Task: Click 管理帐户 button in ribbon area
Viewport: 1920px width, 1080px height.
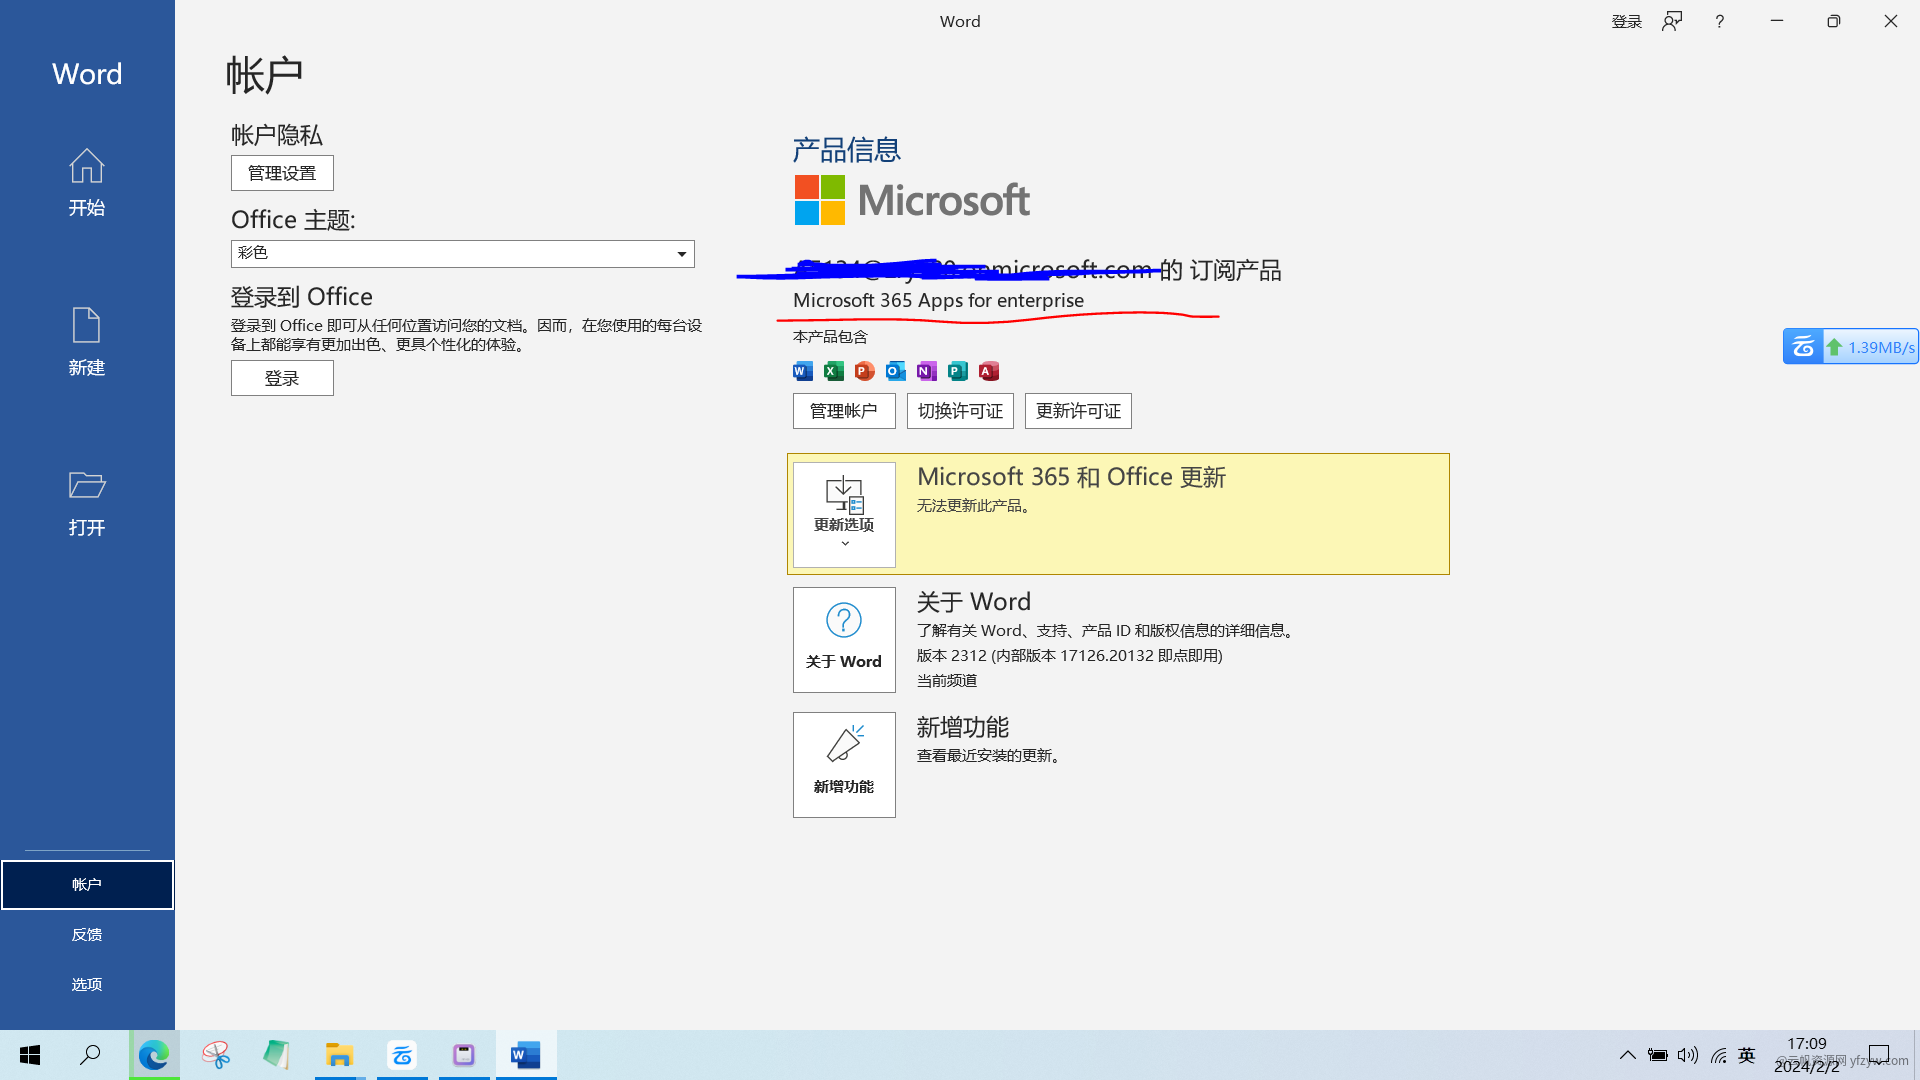Action: [844, 410]
